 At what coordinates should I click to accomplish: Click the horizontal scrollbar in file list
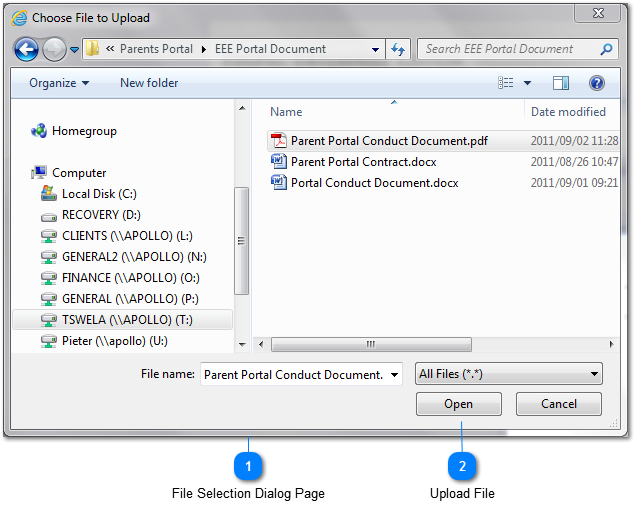tap(370, 344)
